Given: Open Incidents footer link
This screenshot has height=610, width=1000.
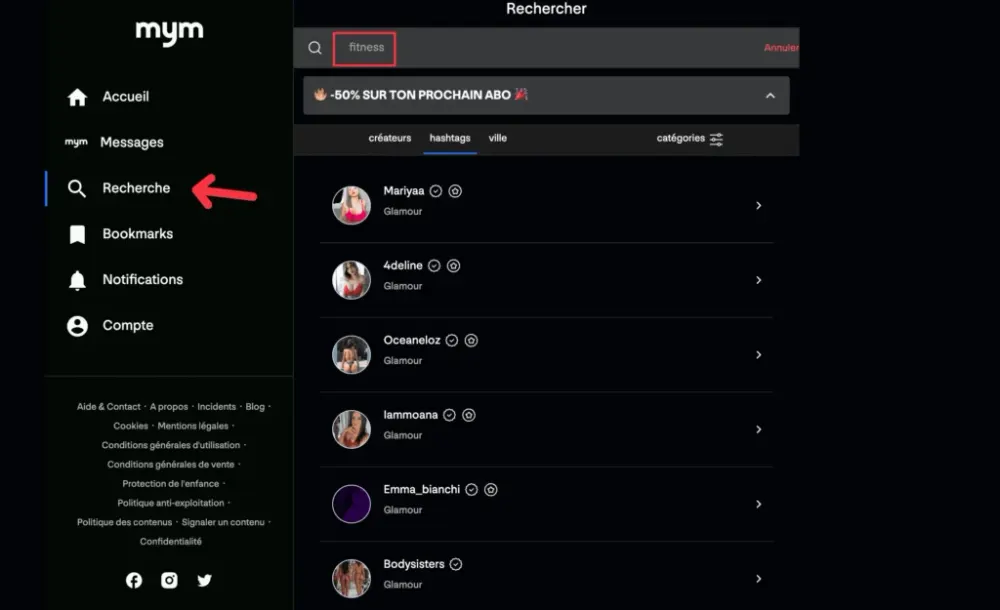Looking at the screenshot, I should [x=216, y=406].
